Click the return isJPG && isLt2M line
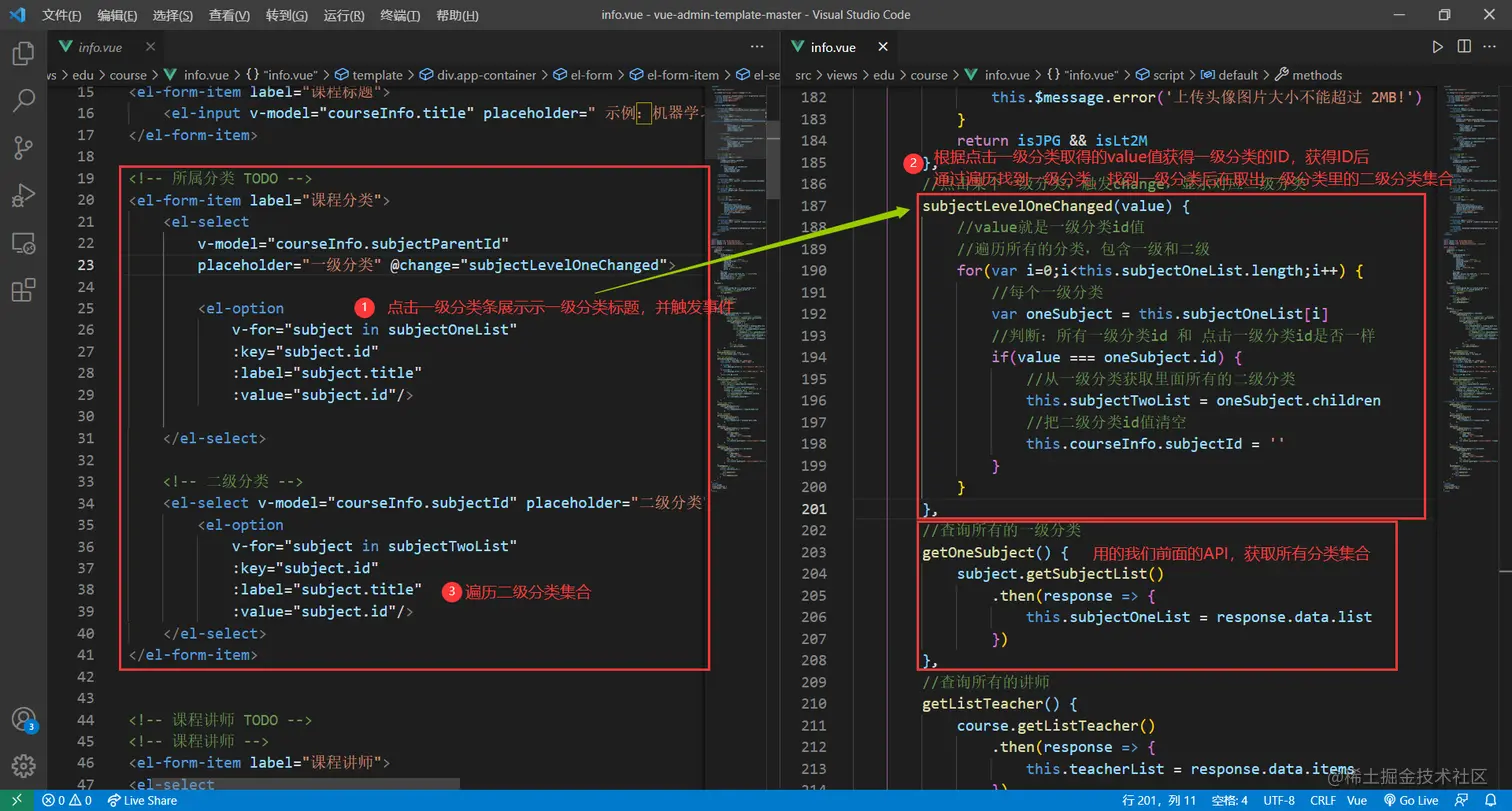1512x811 pixels. (1052, 141)
